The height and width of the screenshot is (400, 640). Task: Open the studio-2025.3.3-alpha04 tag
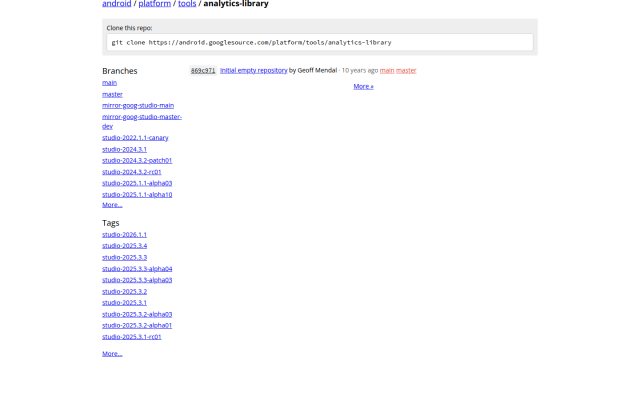(137, 269)
